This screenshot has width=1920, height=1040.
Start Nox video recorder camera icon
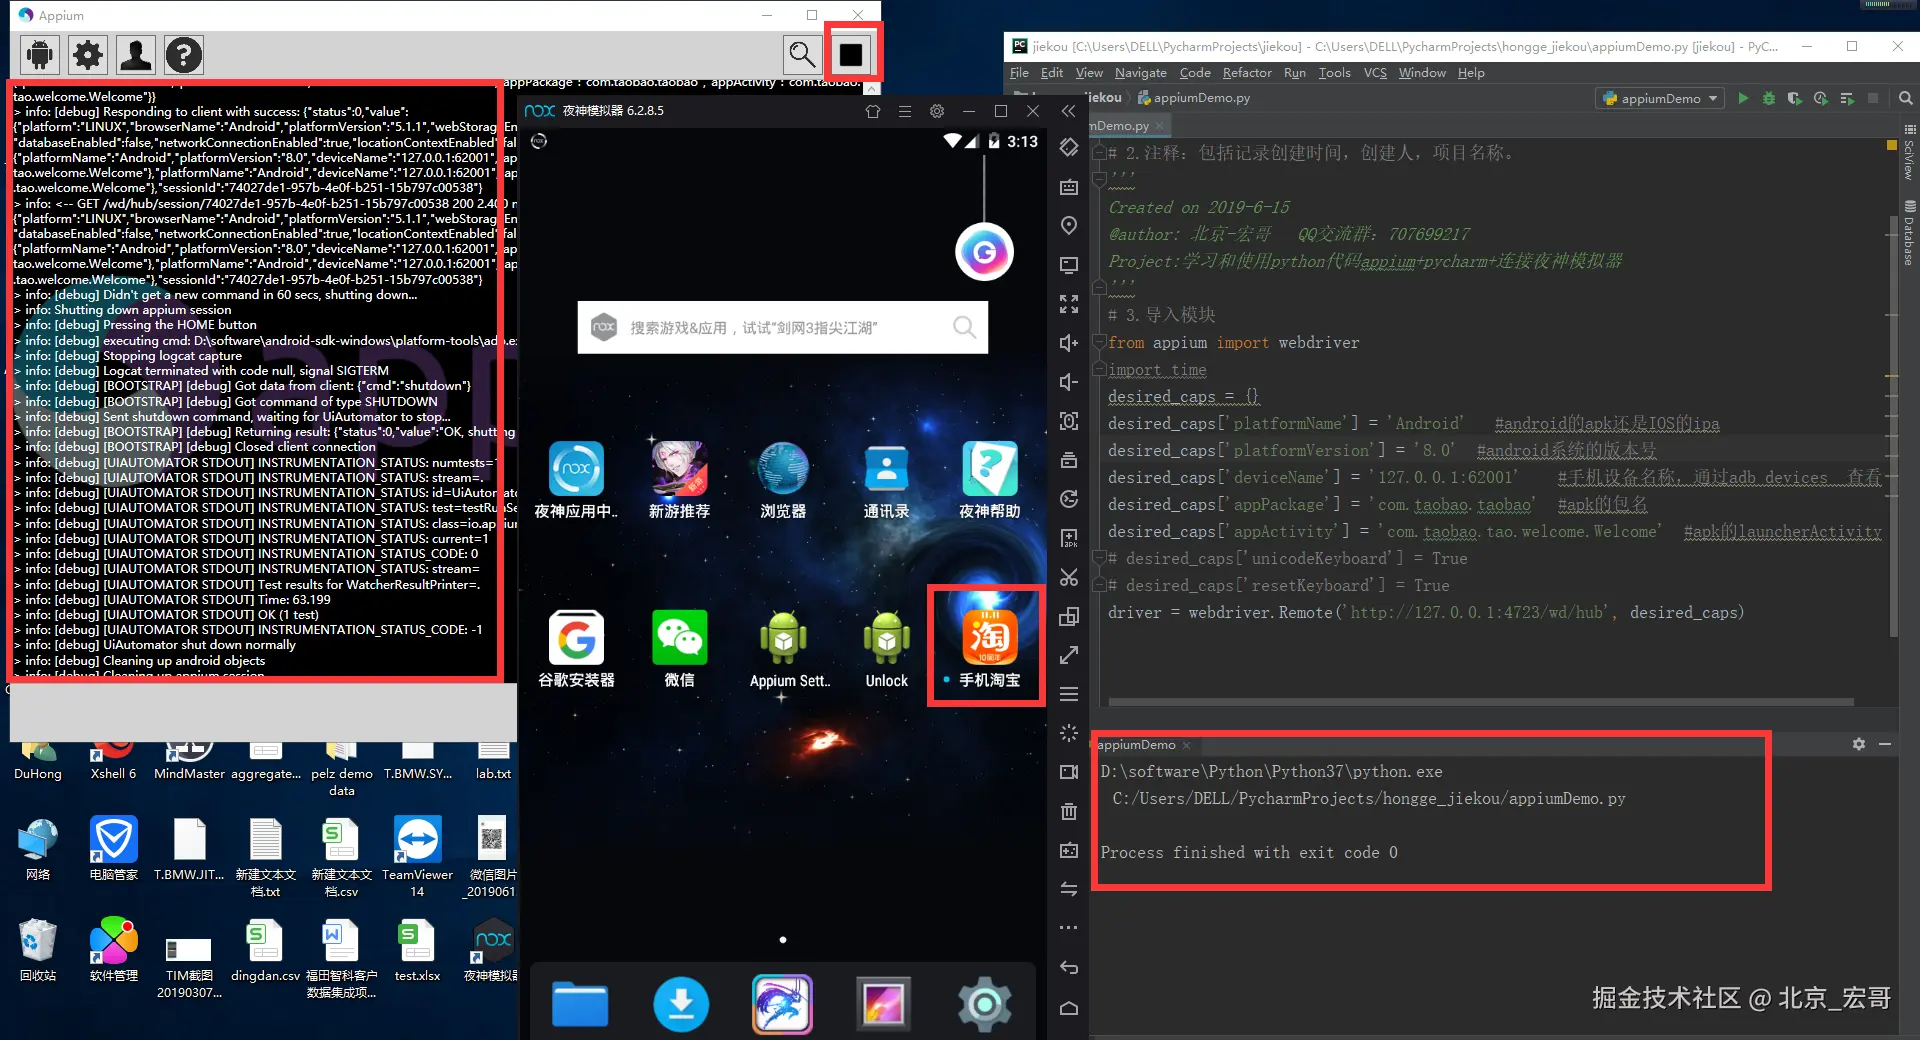coord(1069,772)
